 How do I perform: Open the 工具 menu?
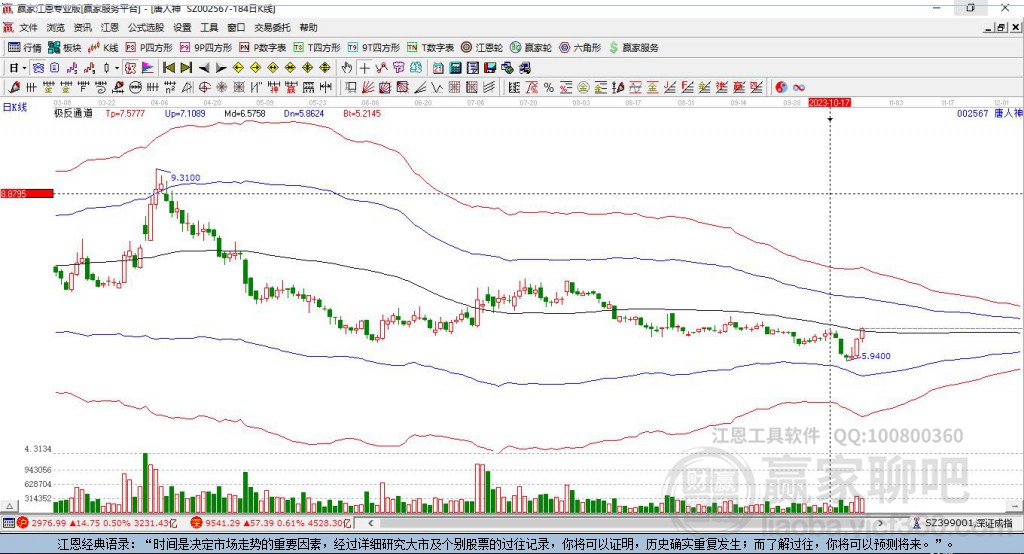pos(209,27)
